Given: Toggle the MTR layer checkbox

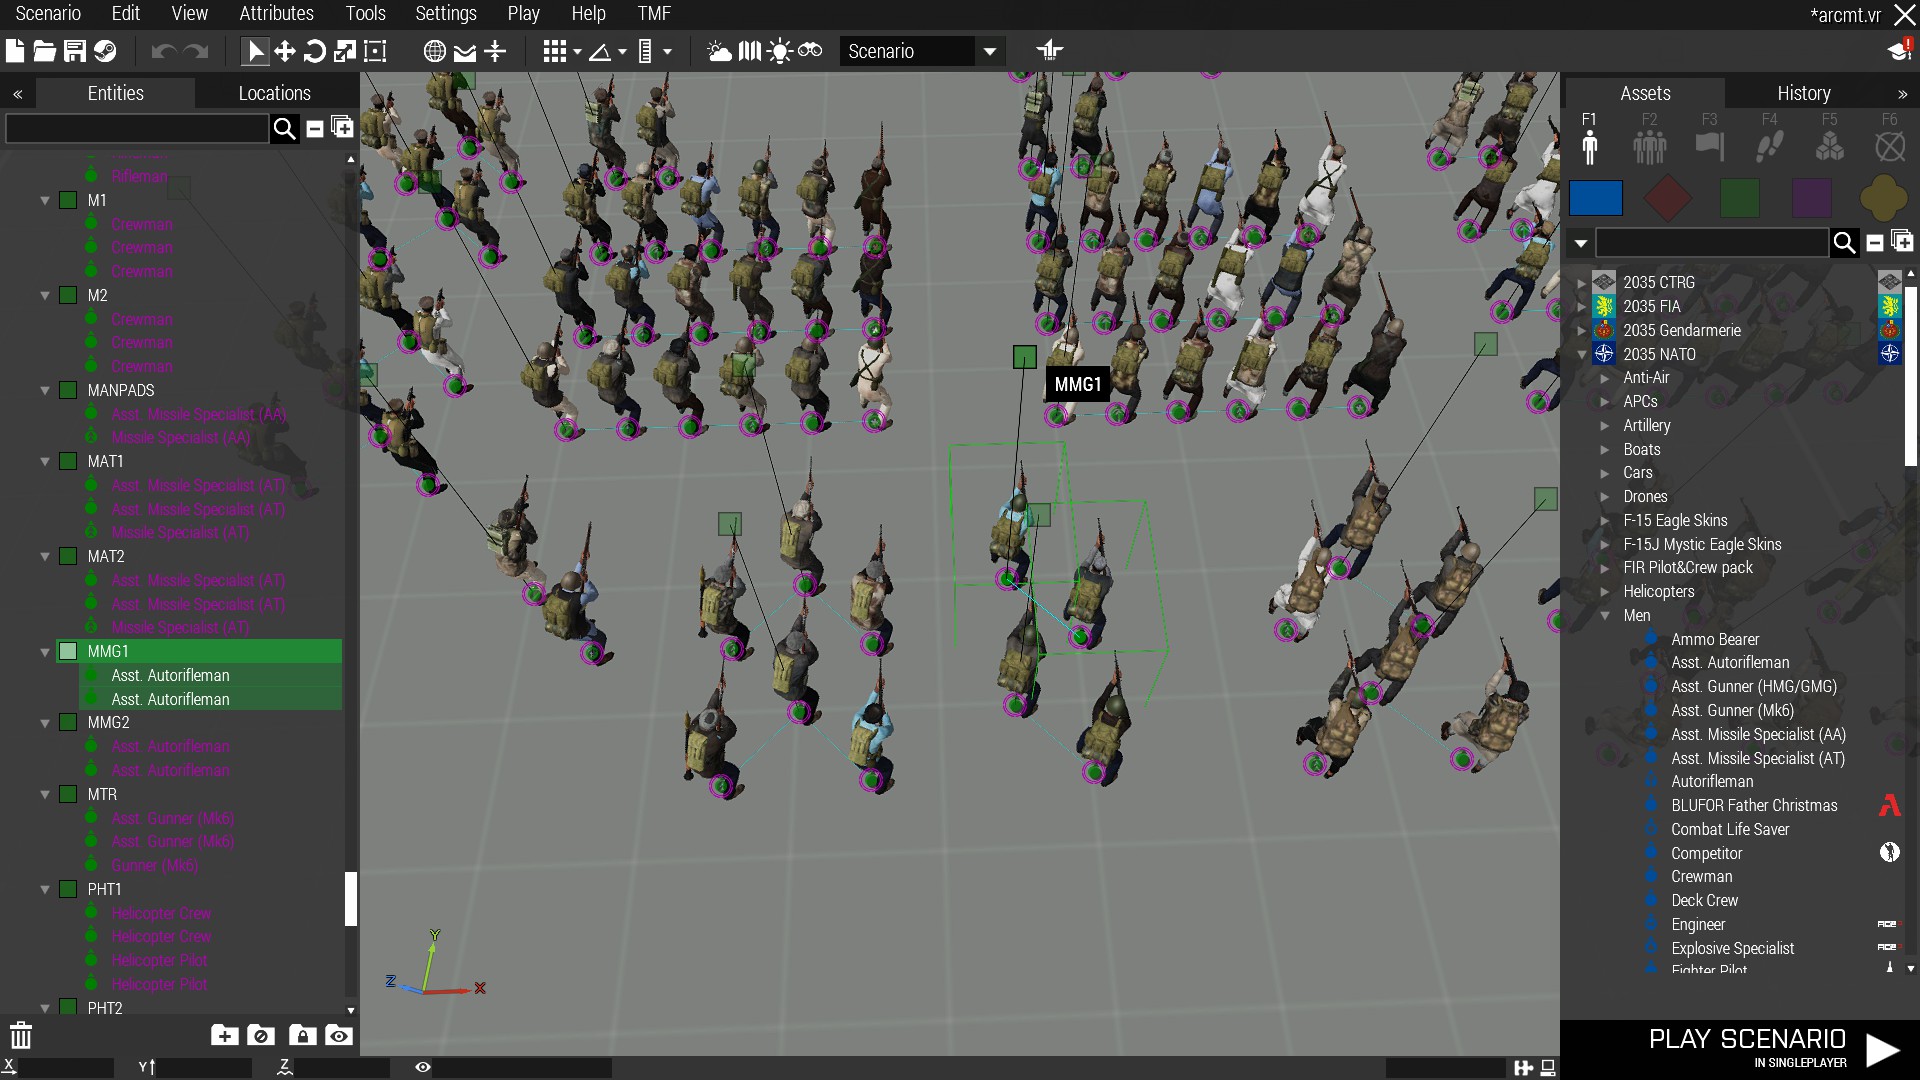Looking at the screenshot, I should click(68, 794).
